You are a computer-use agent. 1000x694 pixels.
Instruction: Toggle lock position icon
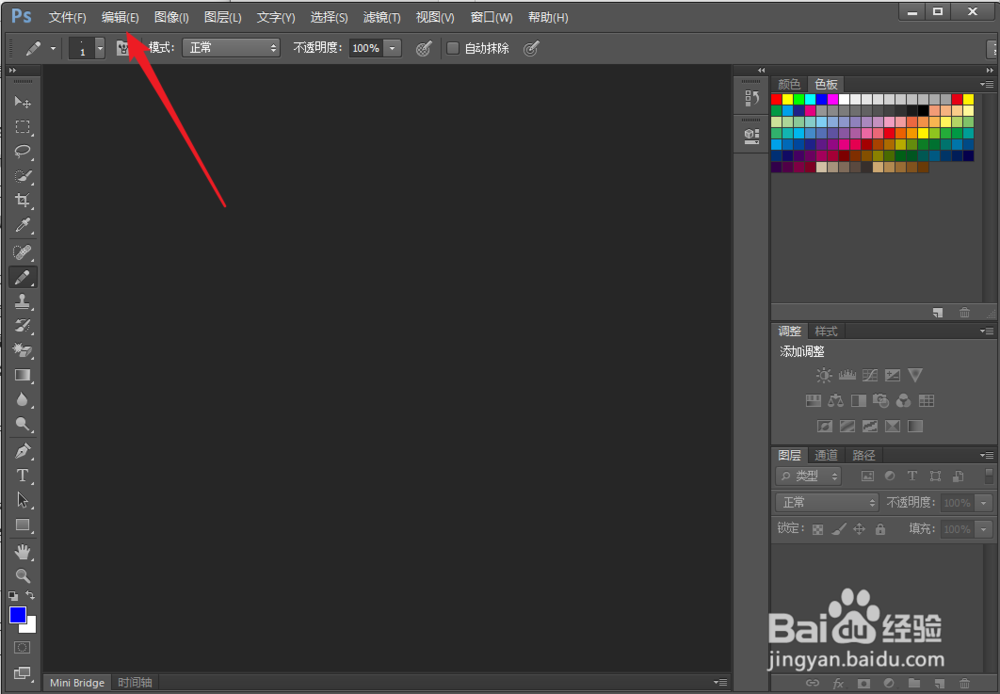pyautogui.click(x=859, y=529)
